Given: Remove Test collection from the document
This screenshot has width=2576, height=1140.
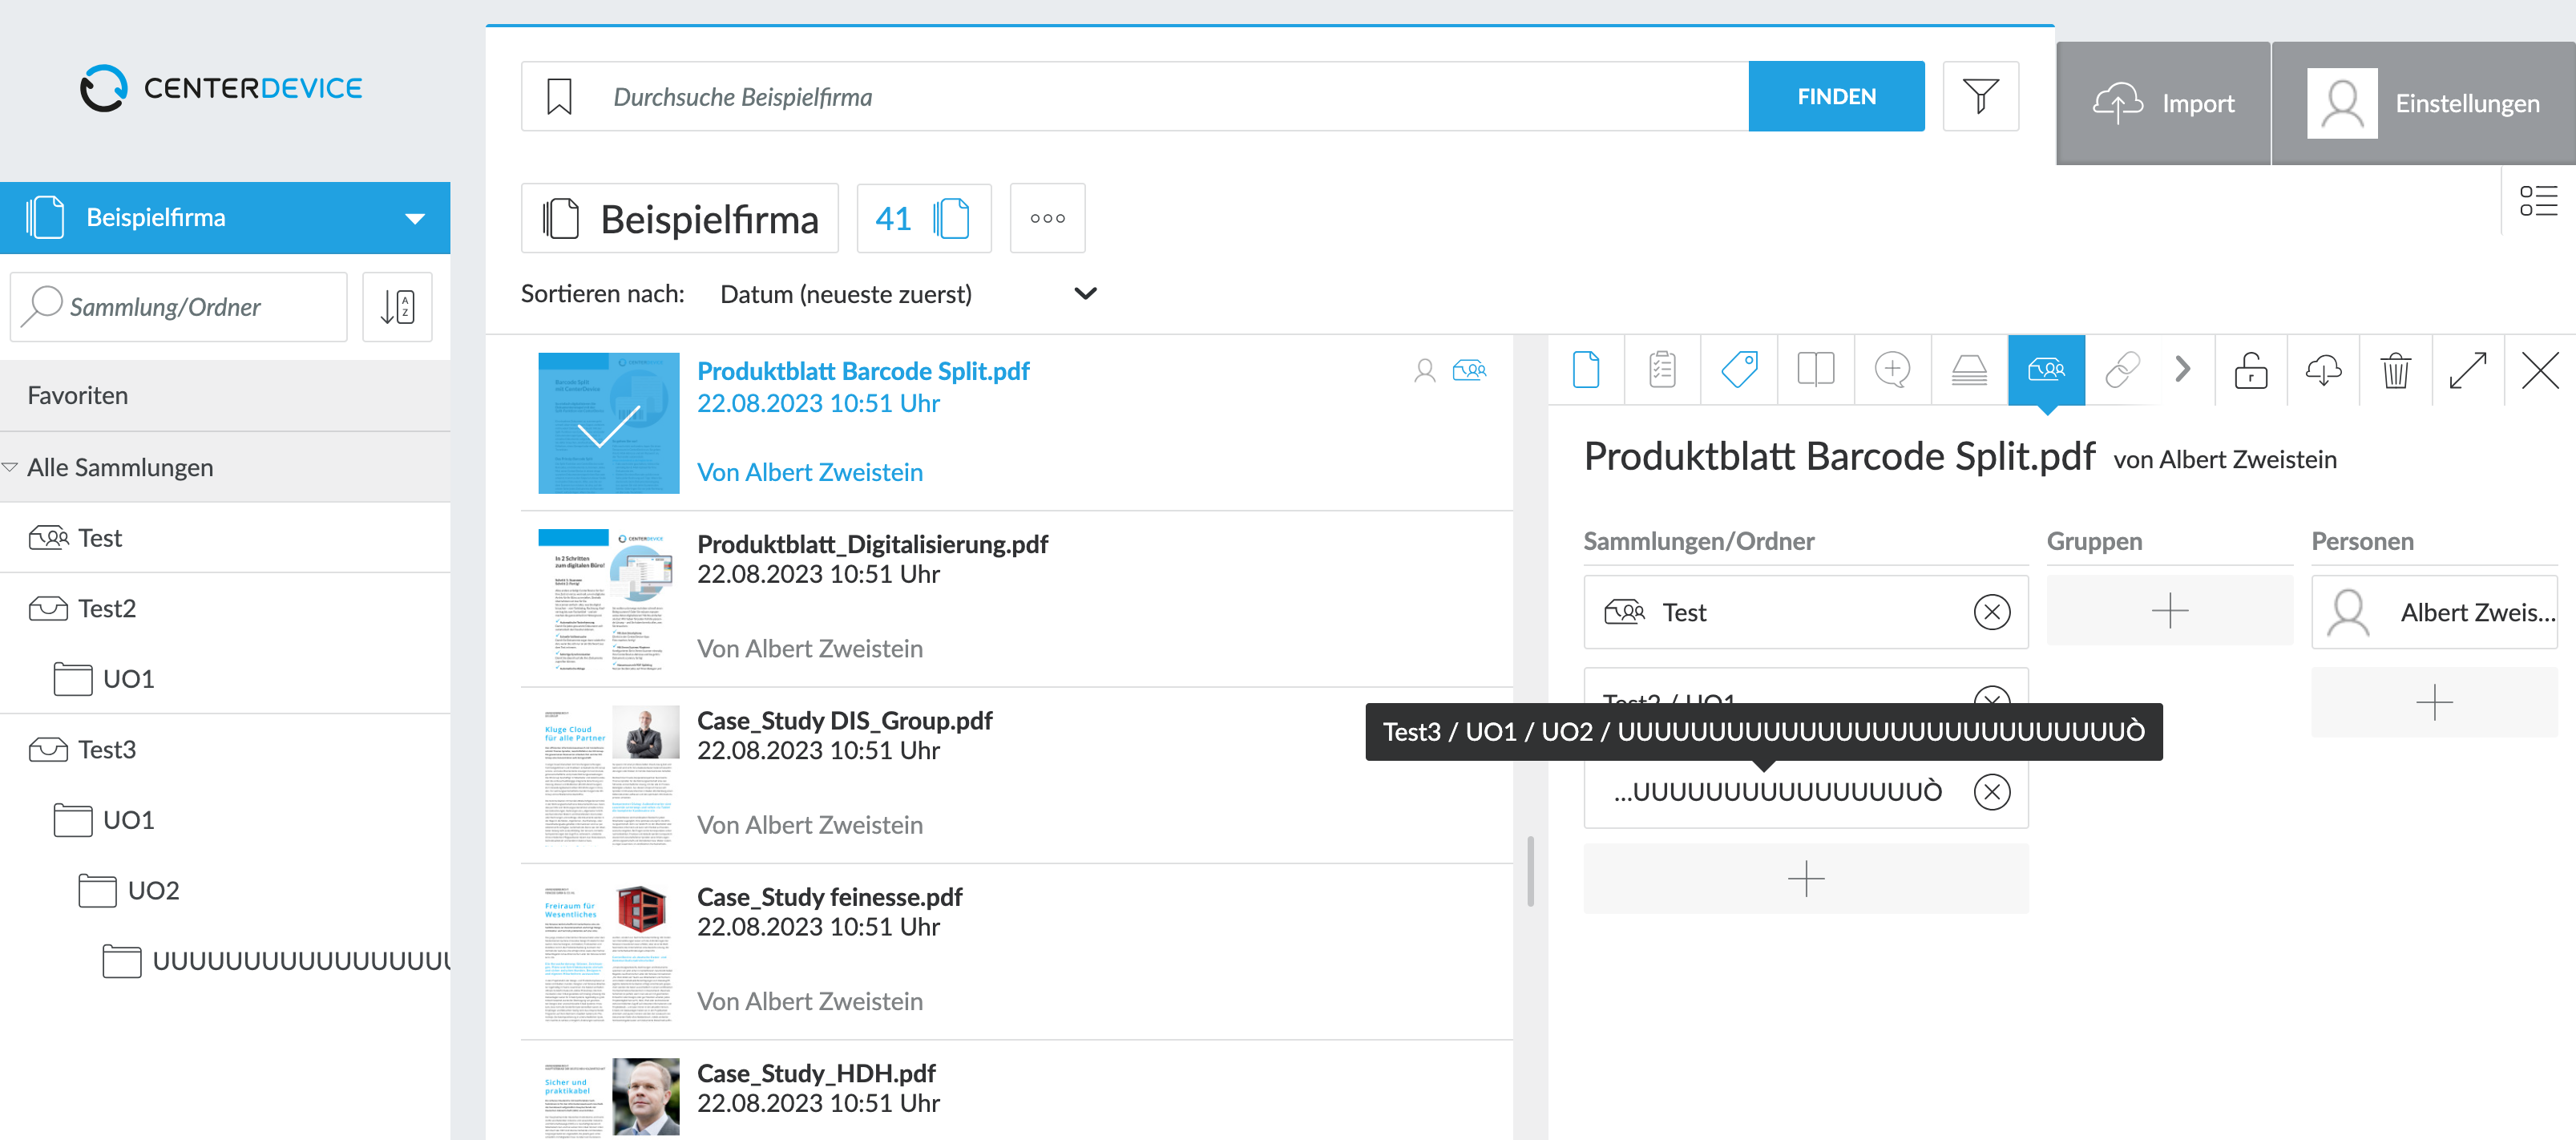Looking at the screenshot, I should click(x=1992, y=612).
